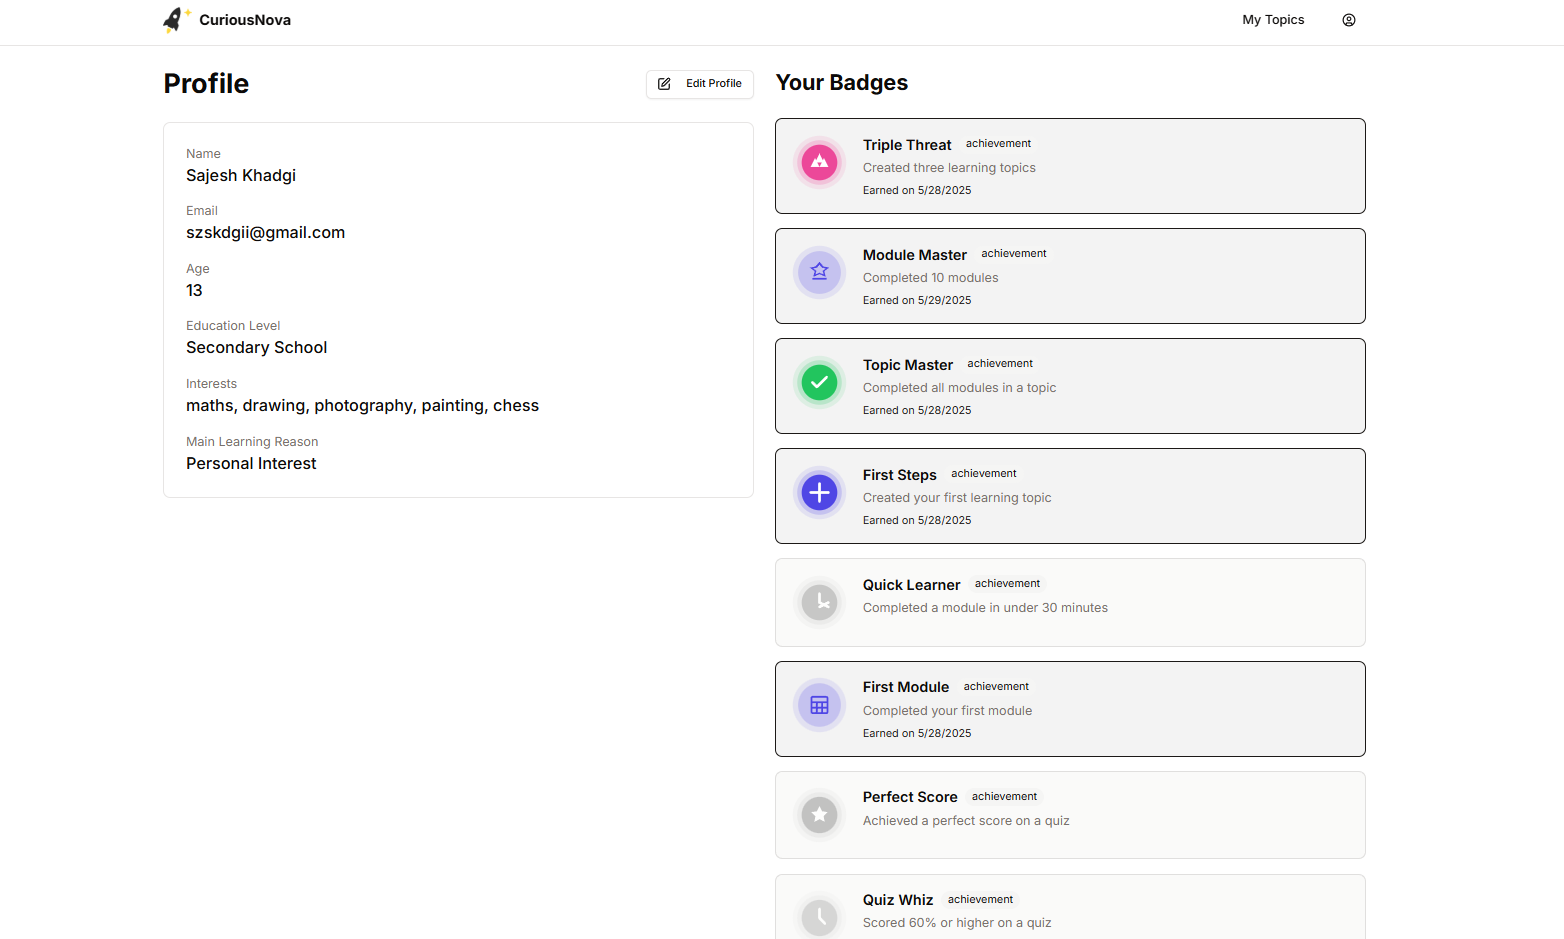Open the user account icon in header

tap(1348, 20)
